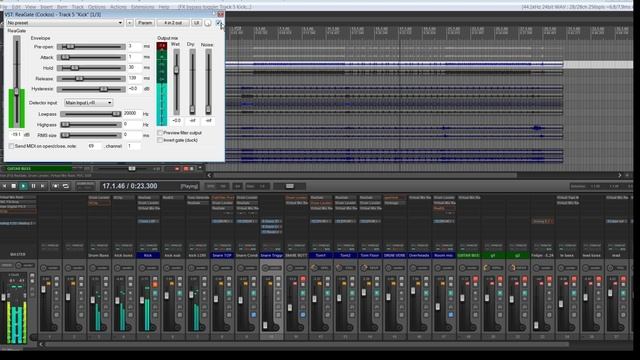Open the Detector input dropdown
This screenshot has height=360, width=640.
tap(88, 103)
